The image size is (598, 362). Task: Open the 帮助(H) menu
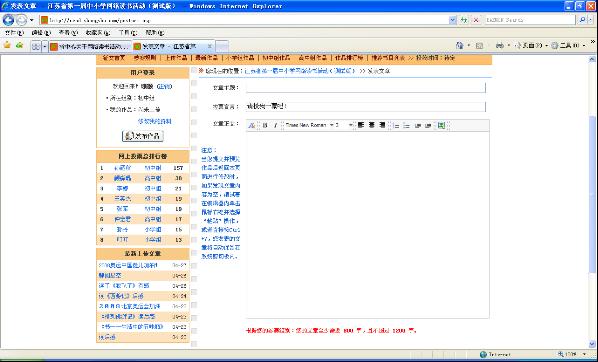[155, 33]
